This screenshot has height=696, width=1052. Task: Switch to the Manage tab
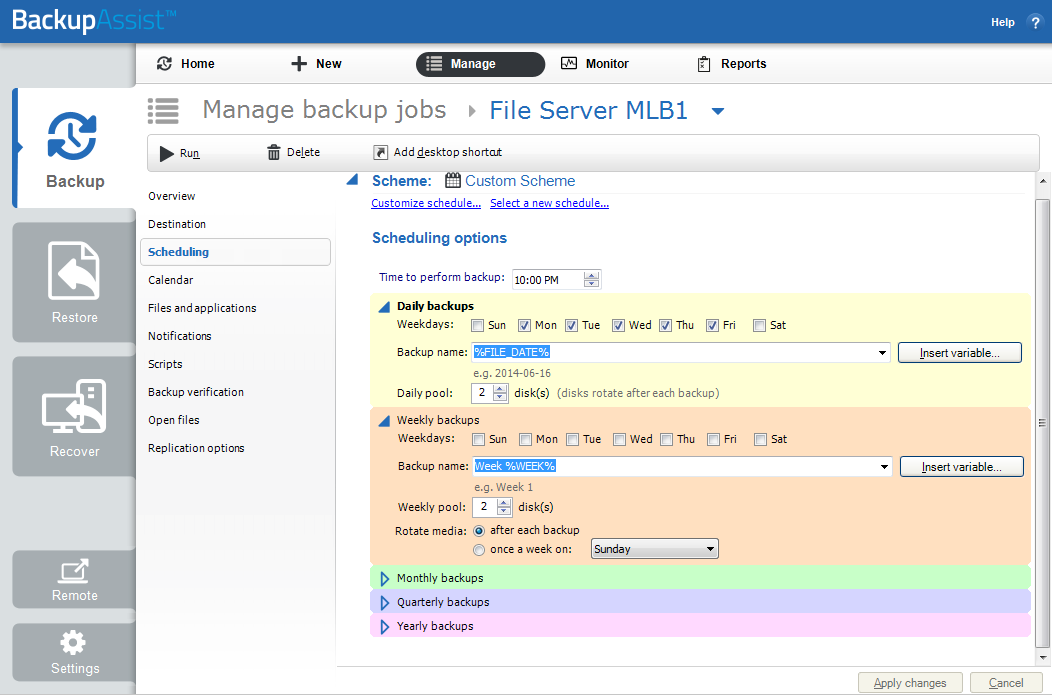click(x=480, y=64)
